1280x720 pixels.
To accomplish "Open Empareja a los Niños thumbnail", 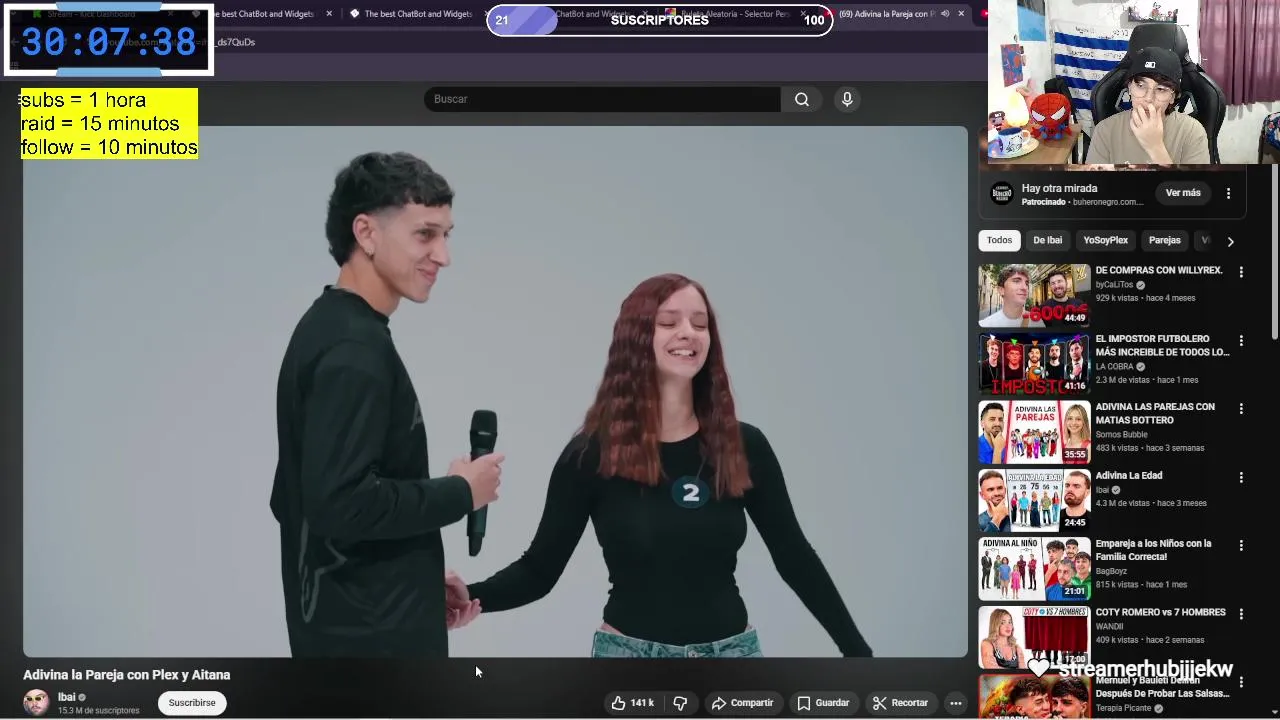I will click(1034, 569).
